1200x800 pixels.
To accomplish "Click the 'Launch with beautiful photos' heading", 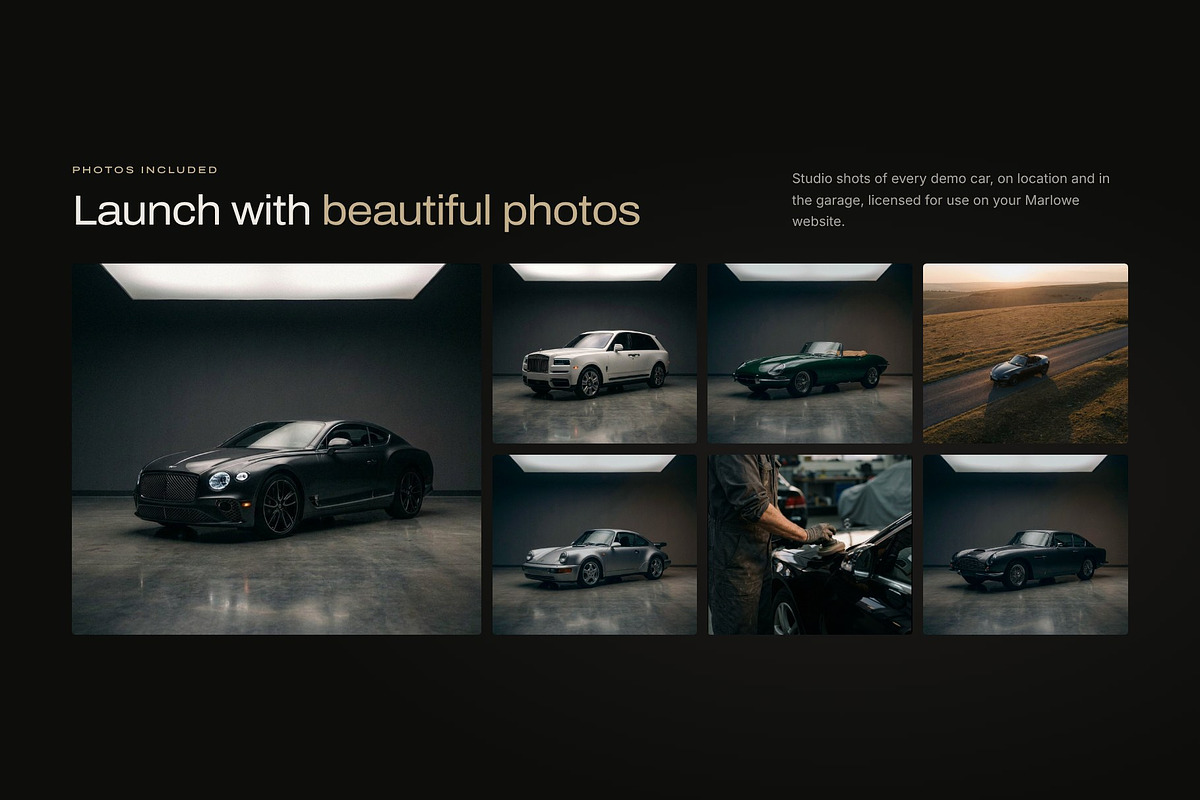I will [x=356, y=211].
